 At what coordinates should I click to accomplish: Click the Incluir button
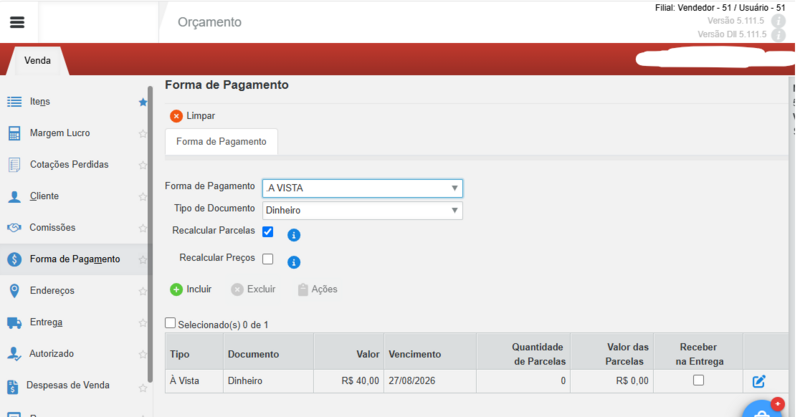tap(191, 289)
